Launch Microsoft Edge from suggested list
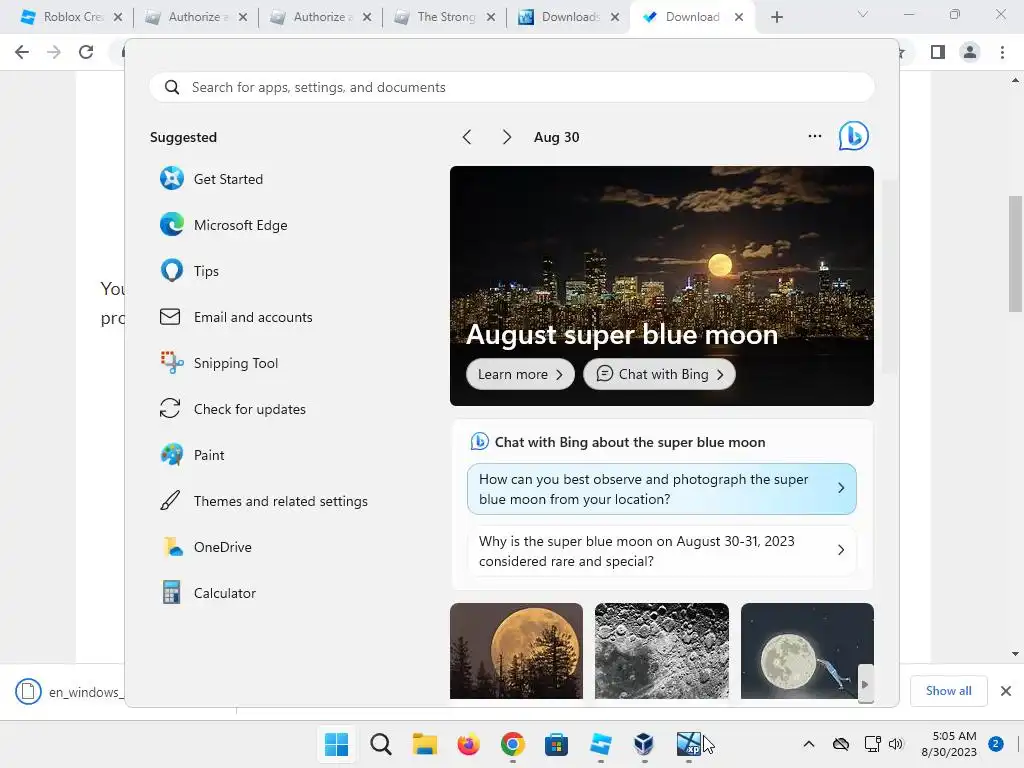 (x=223, y=225)
